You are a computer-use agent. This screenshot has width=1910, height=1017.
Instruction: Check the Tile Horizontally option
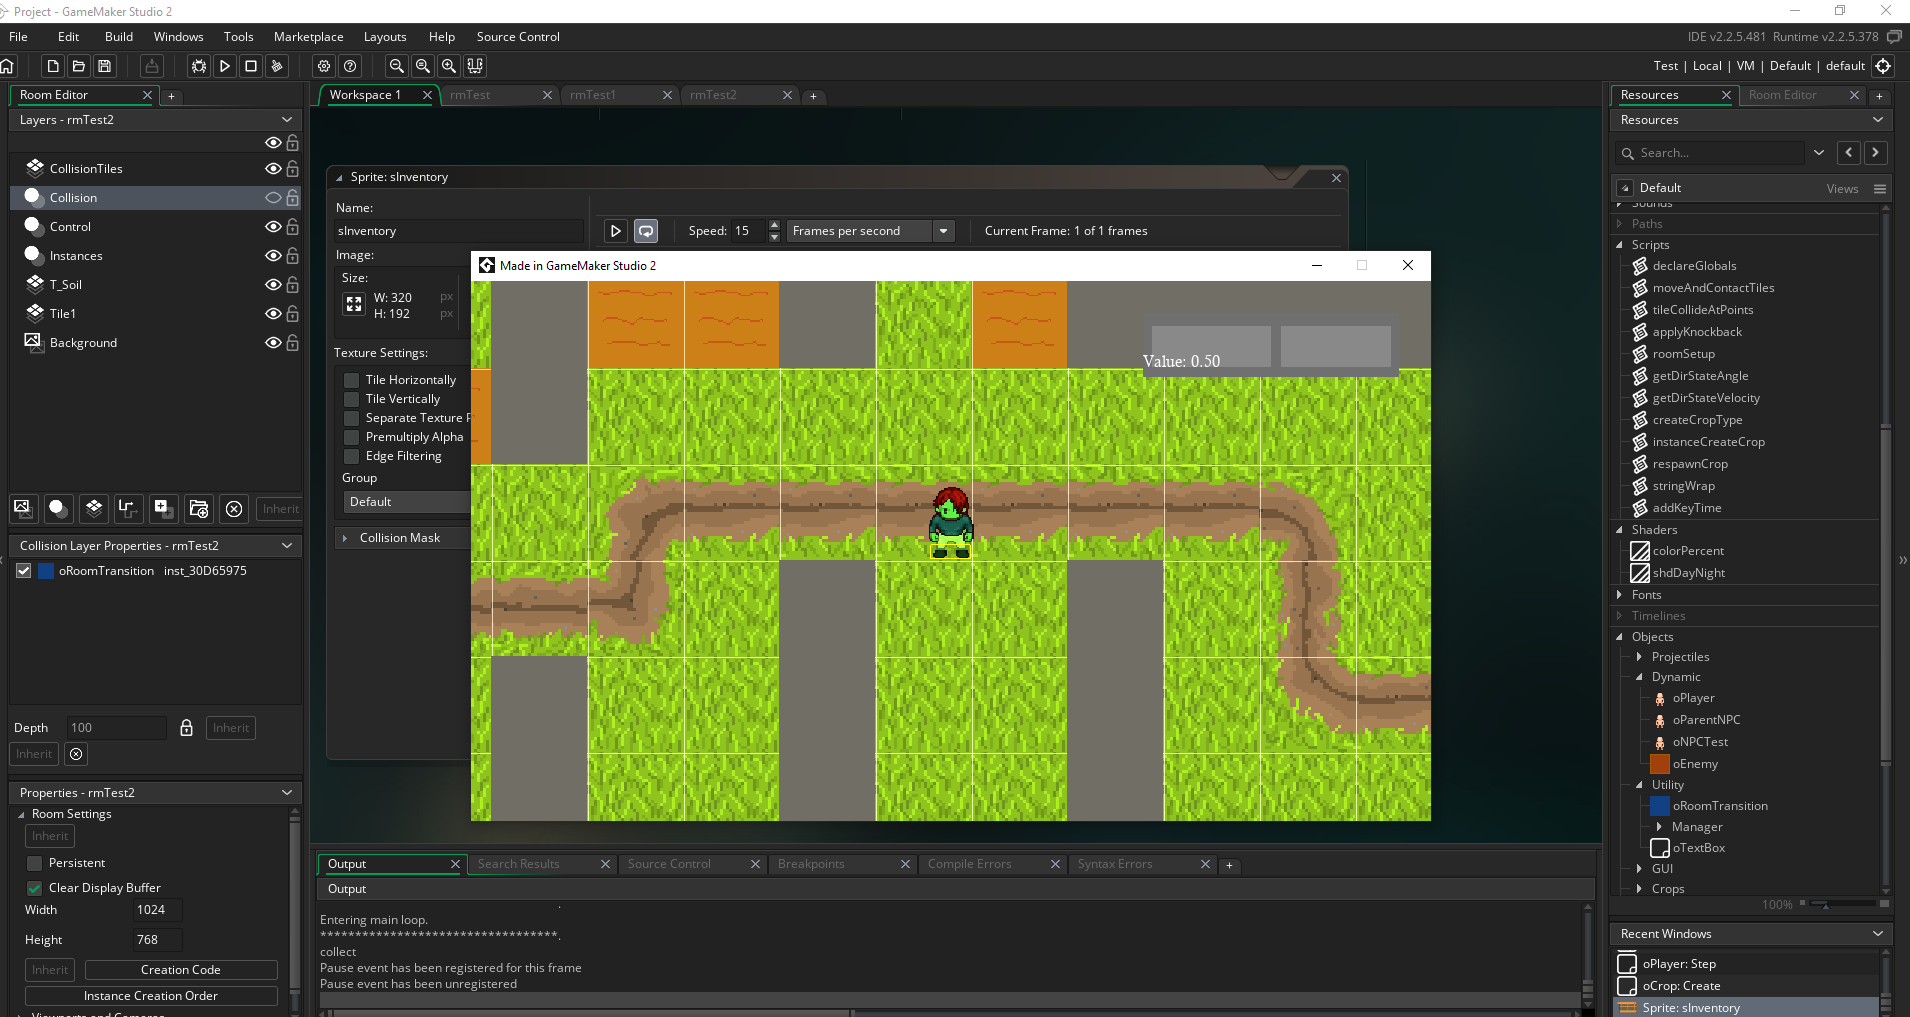pos(351,380)
